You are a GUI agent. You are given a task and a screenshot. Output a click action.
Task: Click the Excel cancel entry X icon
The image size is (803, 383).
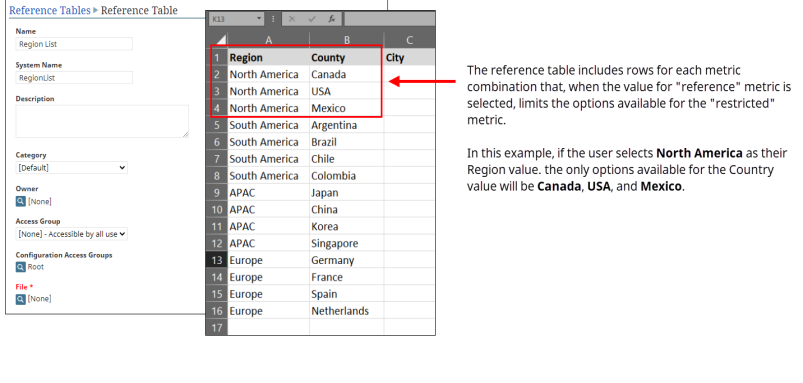pyautogui.click(x=292, y=19)
